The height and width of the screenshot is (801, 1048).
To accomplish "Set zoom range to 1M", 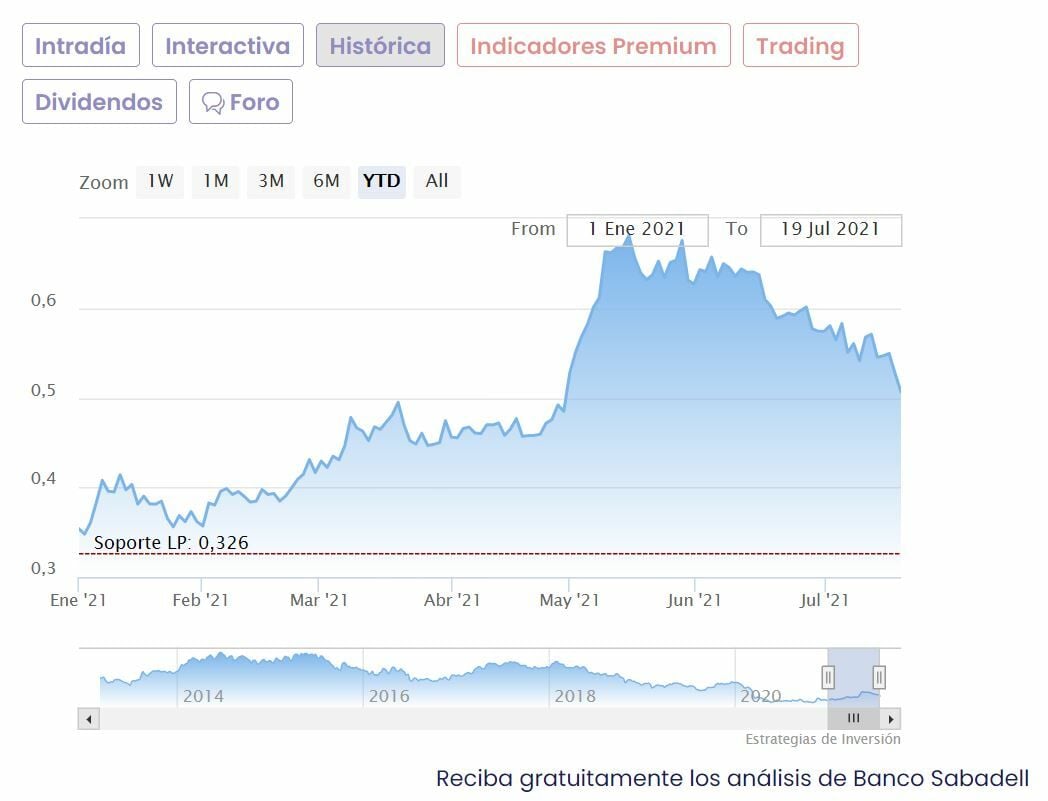I will (x=216, y=181).
